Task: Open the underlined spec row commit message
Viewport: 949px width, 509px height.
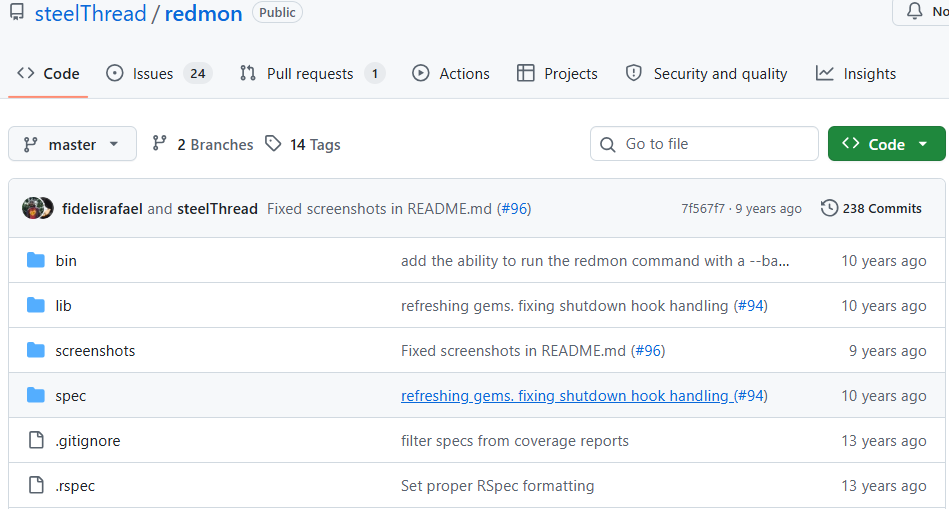Action: coord(564,395)
